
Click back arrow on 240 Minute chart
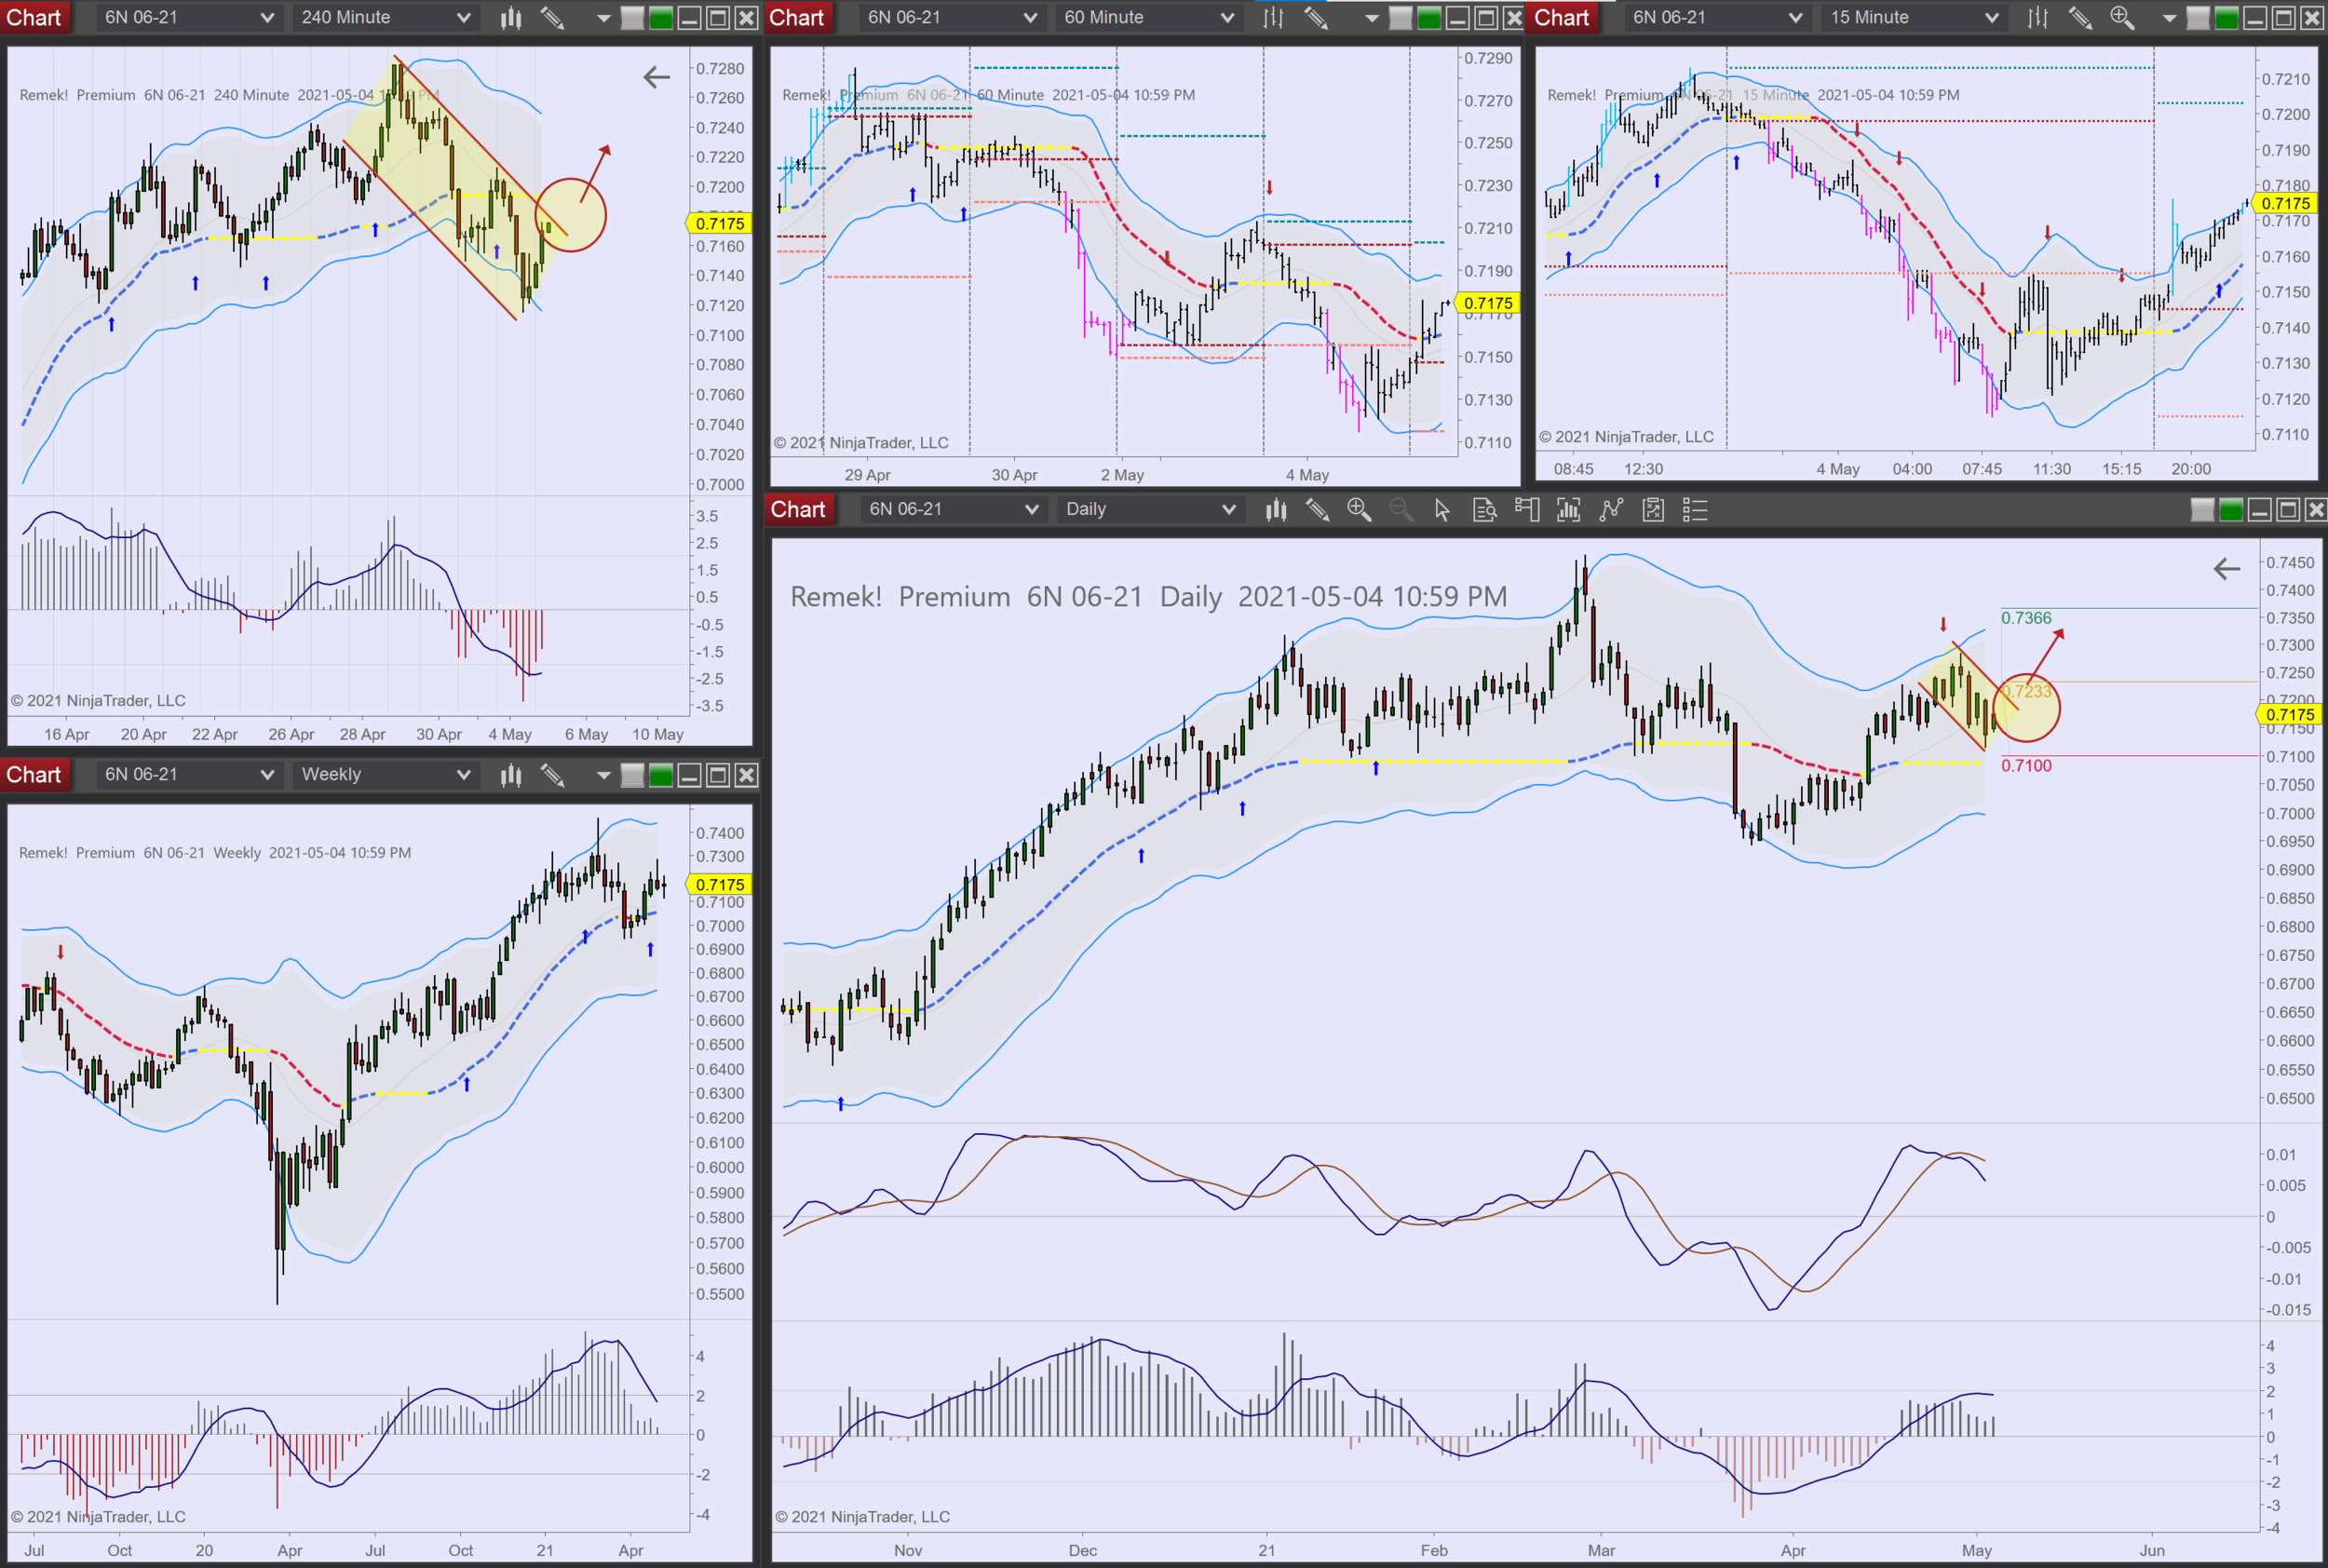(x=656, y=77)
